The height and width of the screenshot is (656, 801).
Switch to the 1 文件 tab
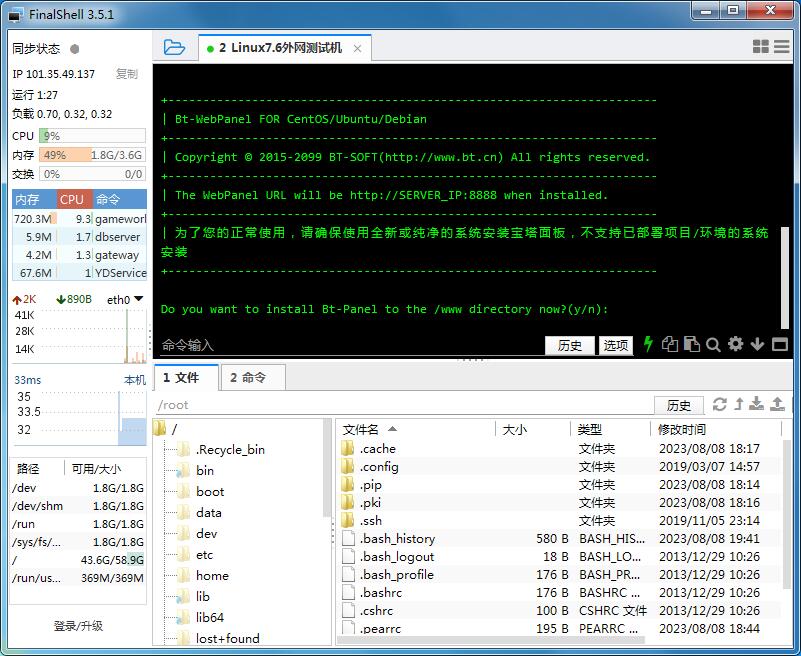click(186, 378)
